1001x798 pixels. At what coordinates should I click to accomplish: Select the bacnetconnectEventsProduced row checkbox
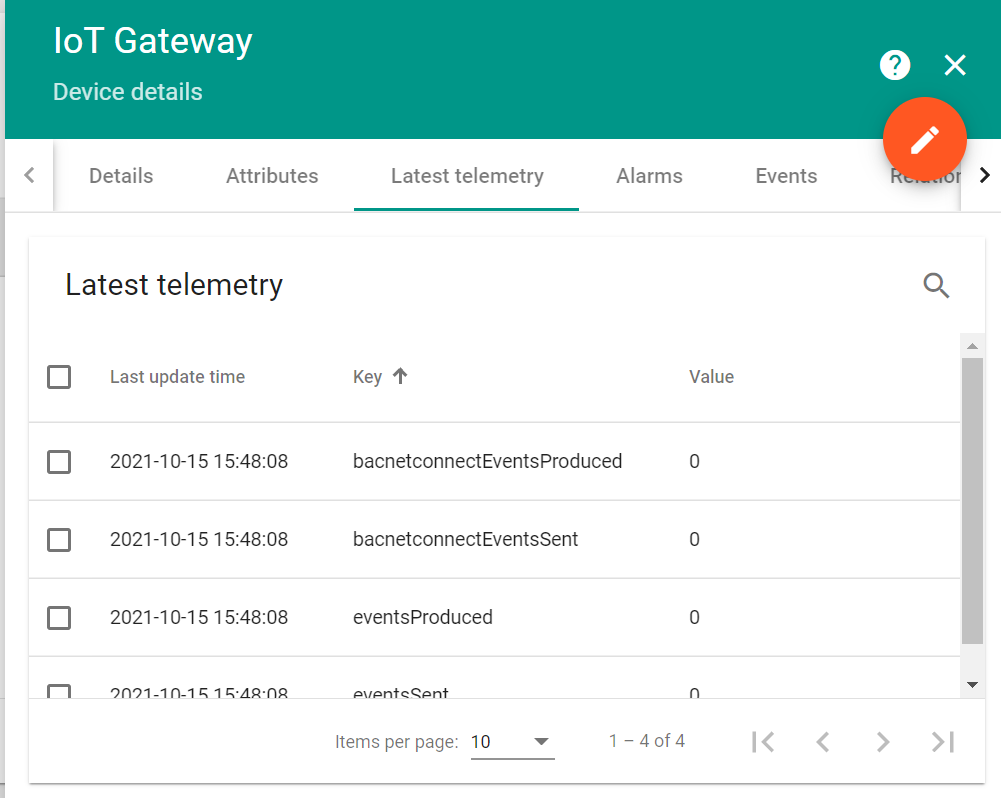pos(59,461)
